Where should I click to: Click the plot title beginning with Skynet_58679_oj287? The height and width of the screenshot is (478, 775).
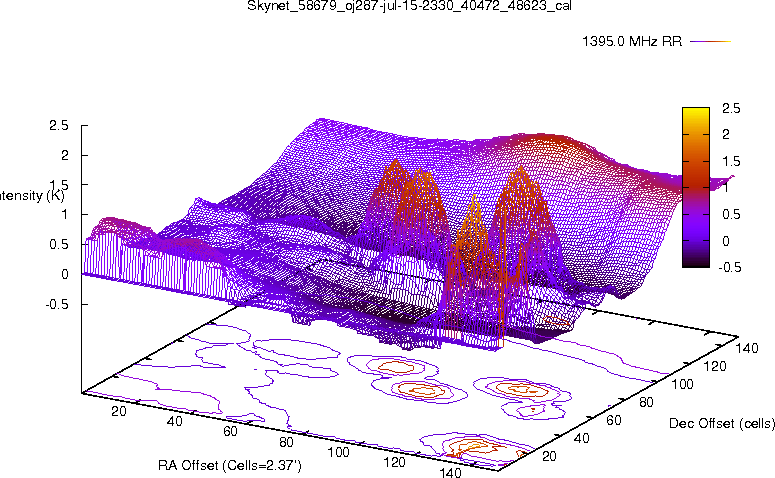point(409,6)
